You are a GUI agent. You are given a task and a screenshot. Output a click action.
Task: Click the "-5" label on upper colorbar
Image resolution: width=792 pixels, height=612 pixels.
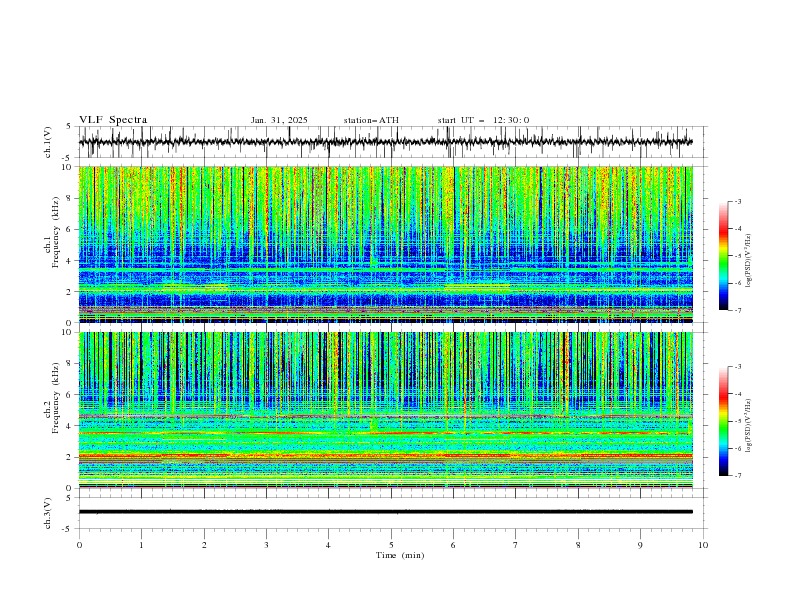click(x=738, y=256)
